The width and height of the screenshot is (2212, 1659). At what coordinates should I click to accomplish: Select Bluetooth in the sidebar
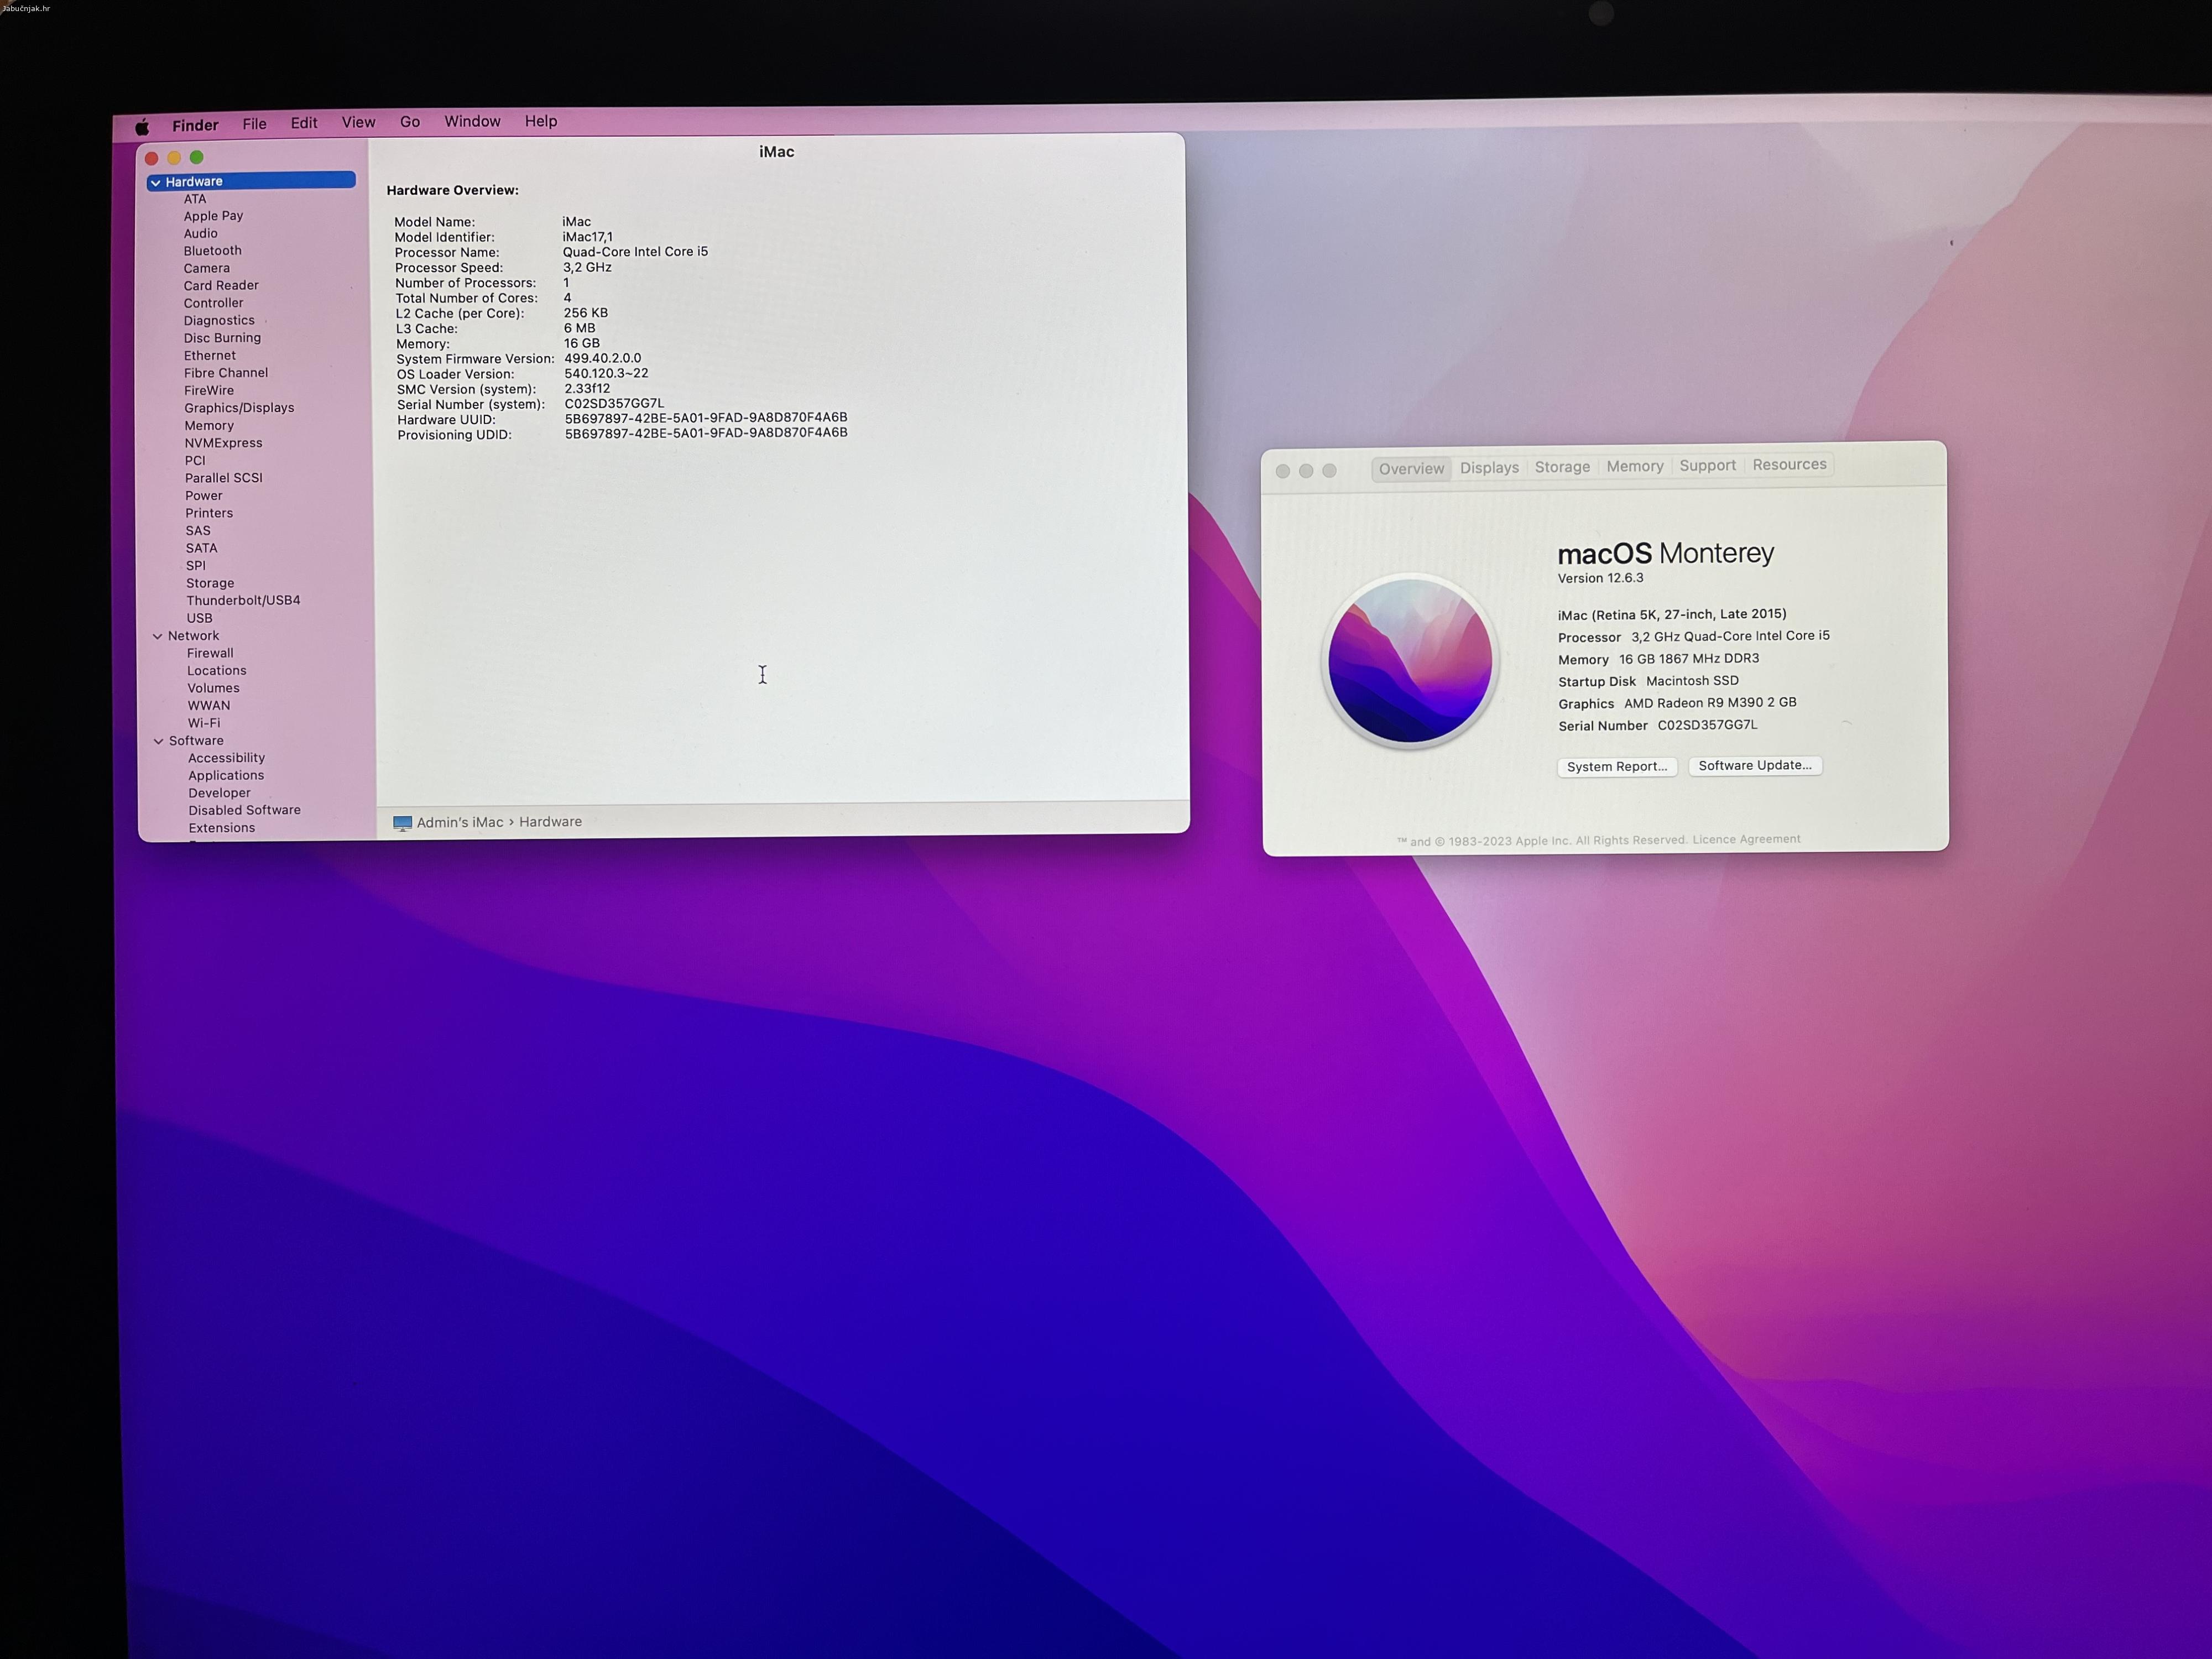pos(212,251)
